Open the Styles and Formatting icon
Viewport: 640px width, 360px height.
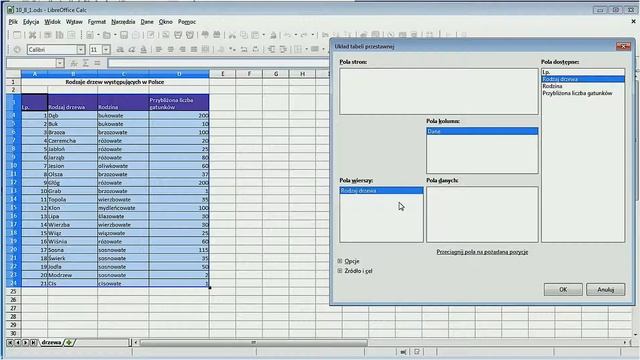tap(17, 50)
